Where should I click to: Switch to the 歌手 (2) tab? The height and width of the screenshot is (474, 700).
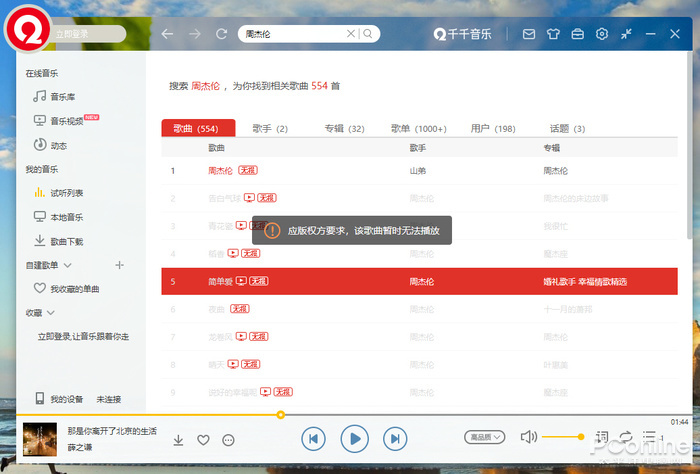pos(270,129)
